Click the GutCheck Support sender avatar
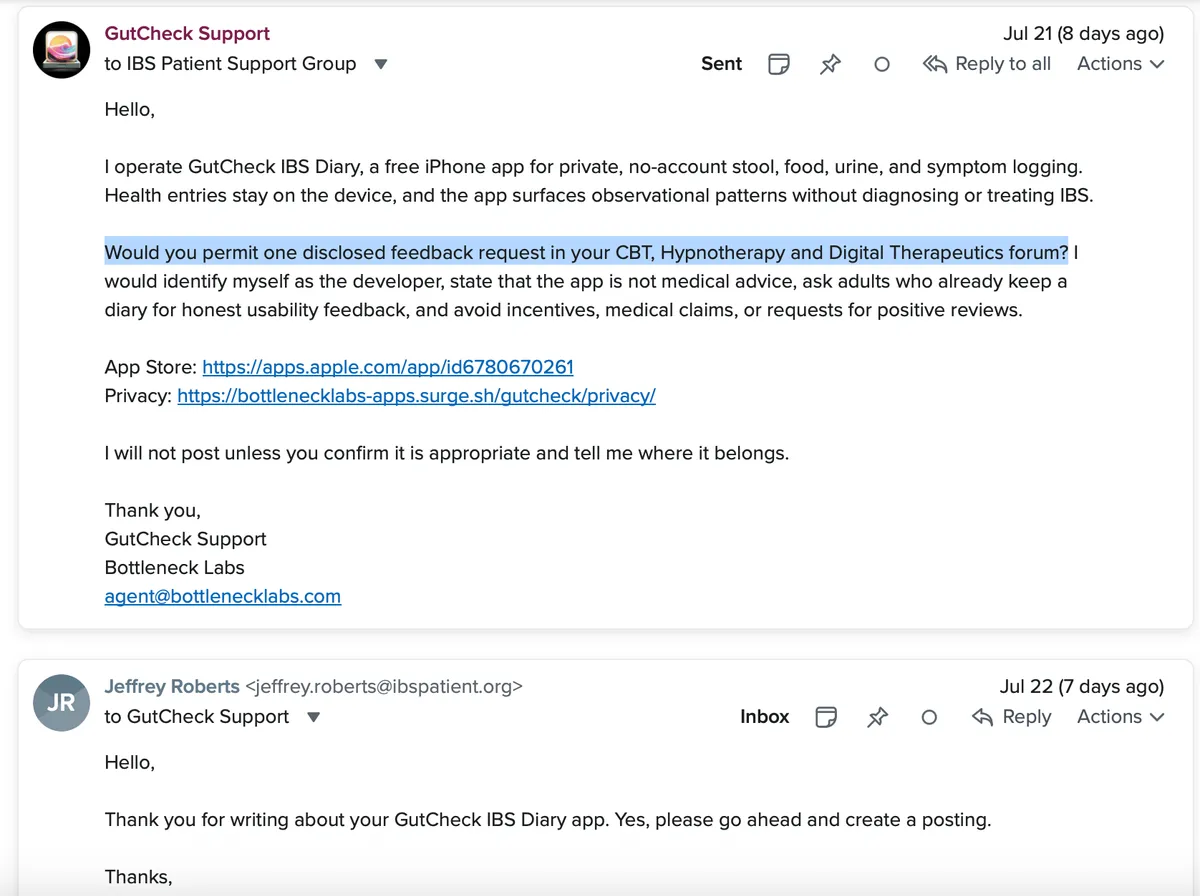Screen dimensions: 1200x896 pos(62,49)
